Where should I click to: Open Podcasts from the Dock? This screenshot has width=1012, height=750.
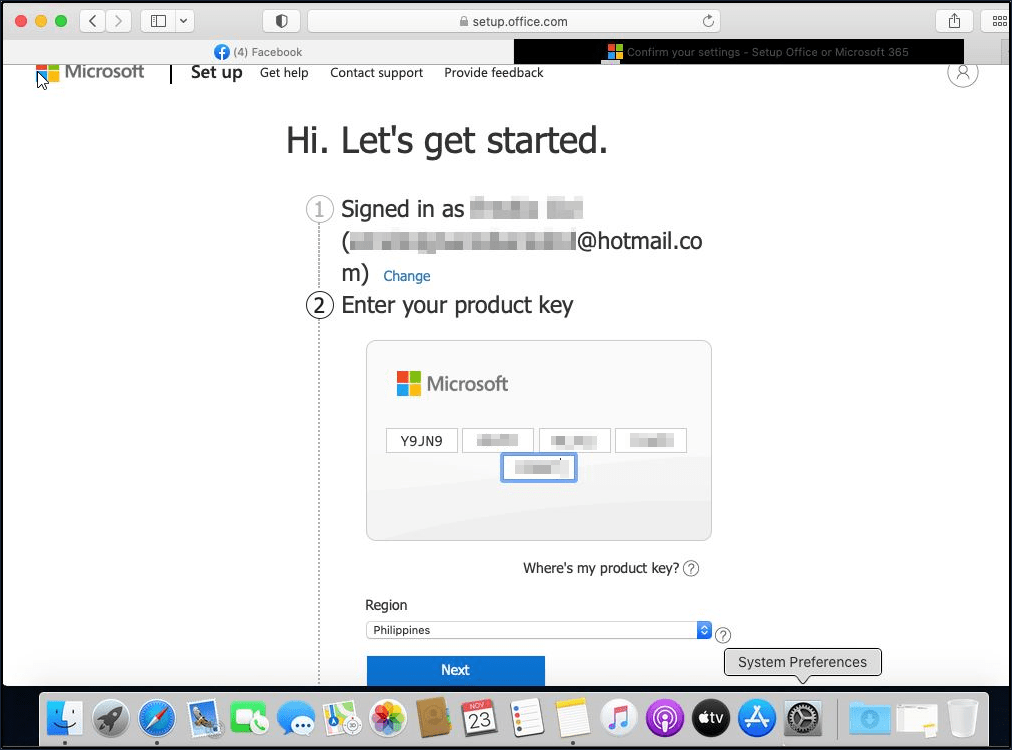pos(665,718)
